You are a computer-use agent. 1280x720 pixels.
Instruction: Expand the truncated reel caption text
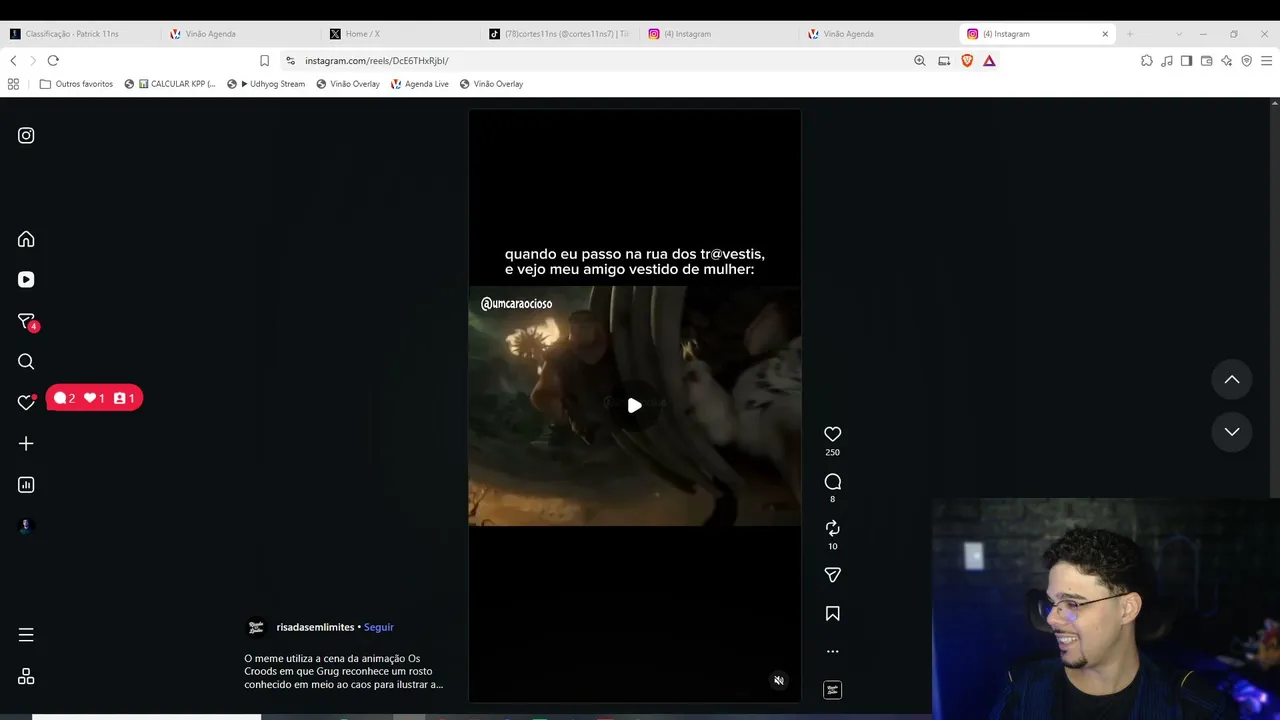(343, 671)
